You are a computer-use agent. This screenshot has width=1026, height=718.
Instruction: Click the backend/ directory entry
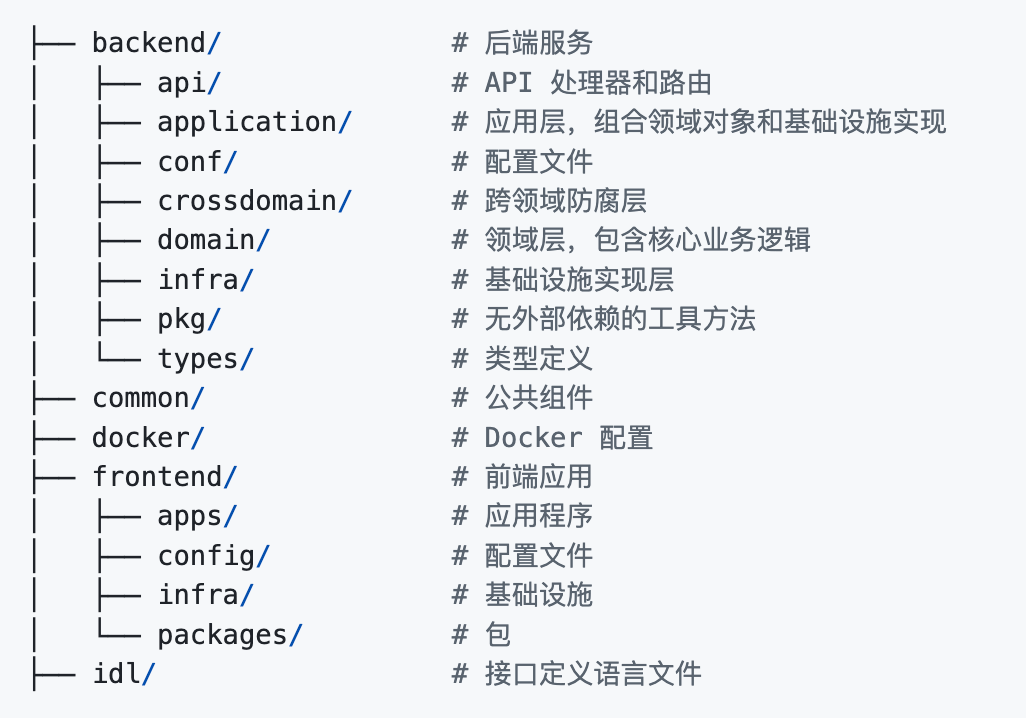click(156, 43)
